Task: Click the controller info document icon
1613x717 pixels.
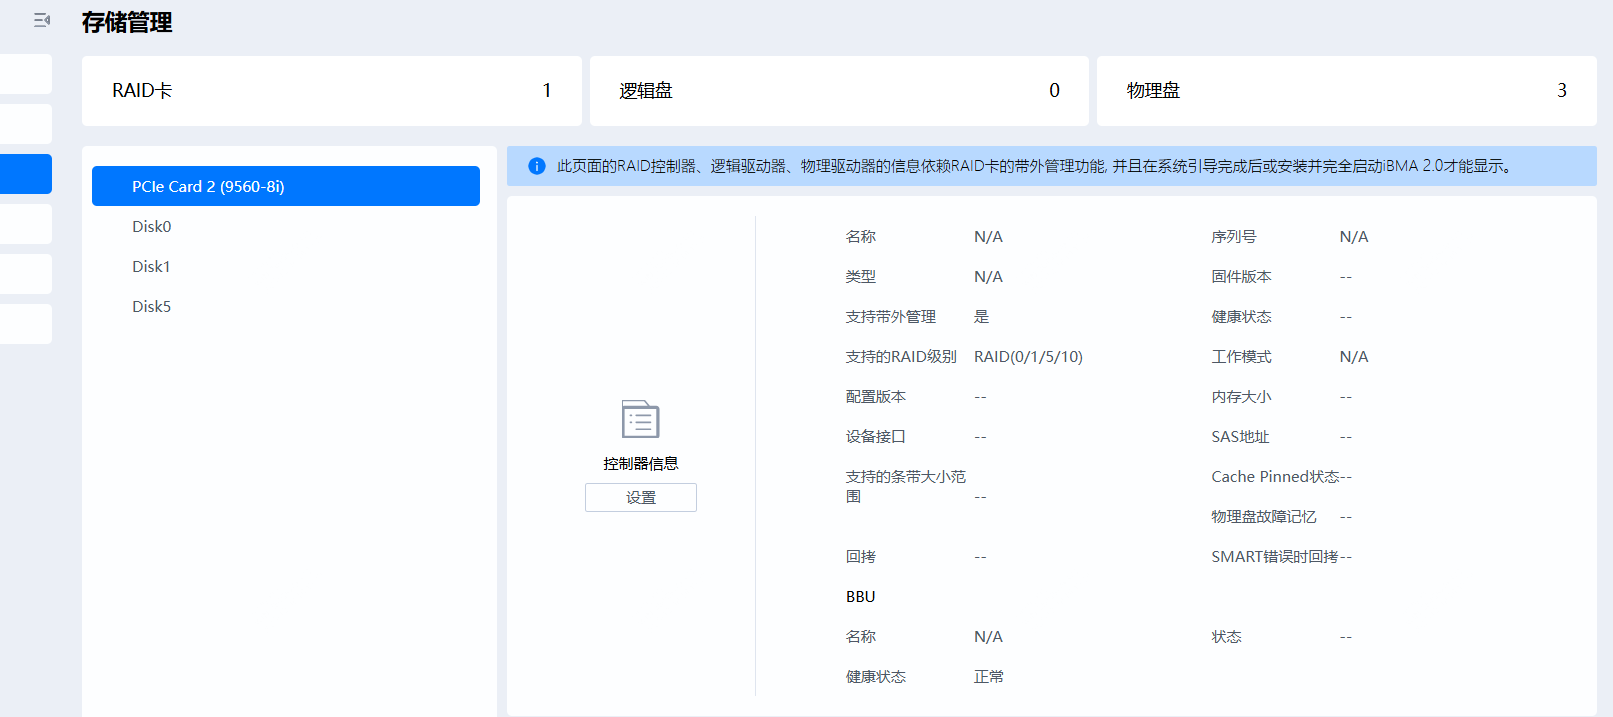Action: point(640,420)
